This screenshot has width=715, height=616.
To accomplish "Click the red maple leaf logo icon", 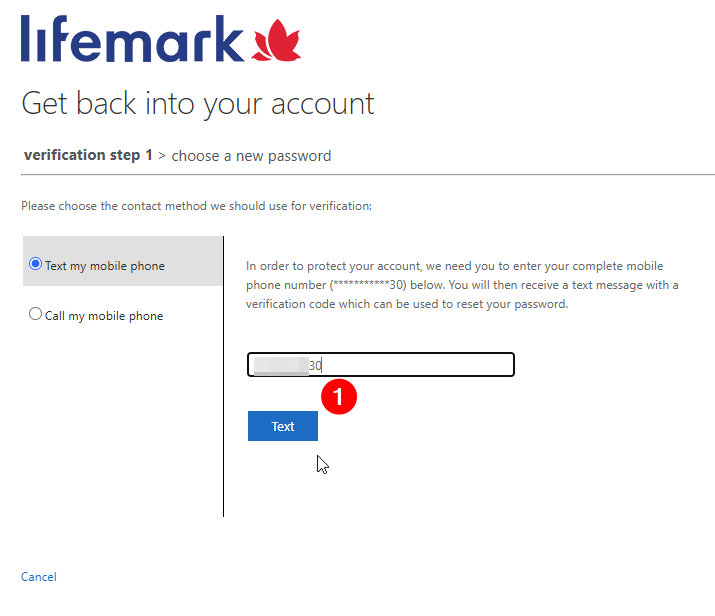I will pos(276,40).
